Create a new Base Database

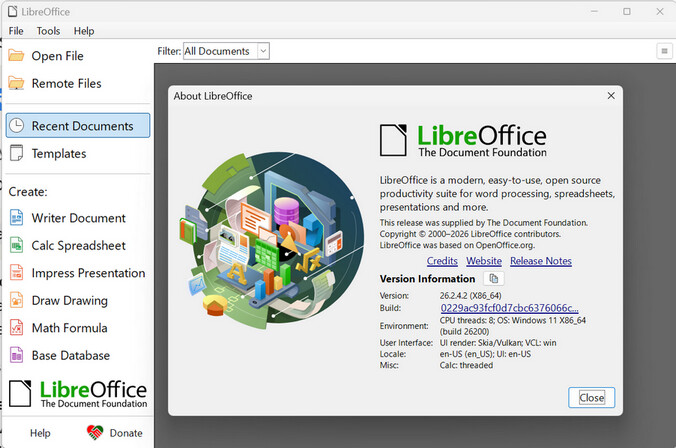71,355
